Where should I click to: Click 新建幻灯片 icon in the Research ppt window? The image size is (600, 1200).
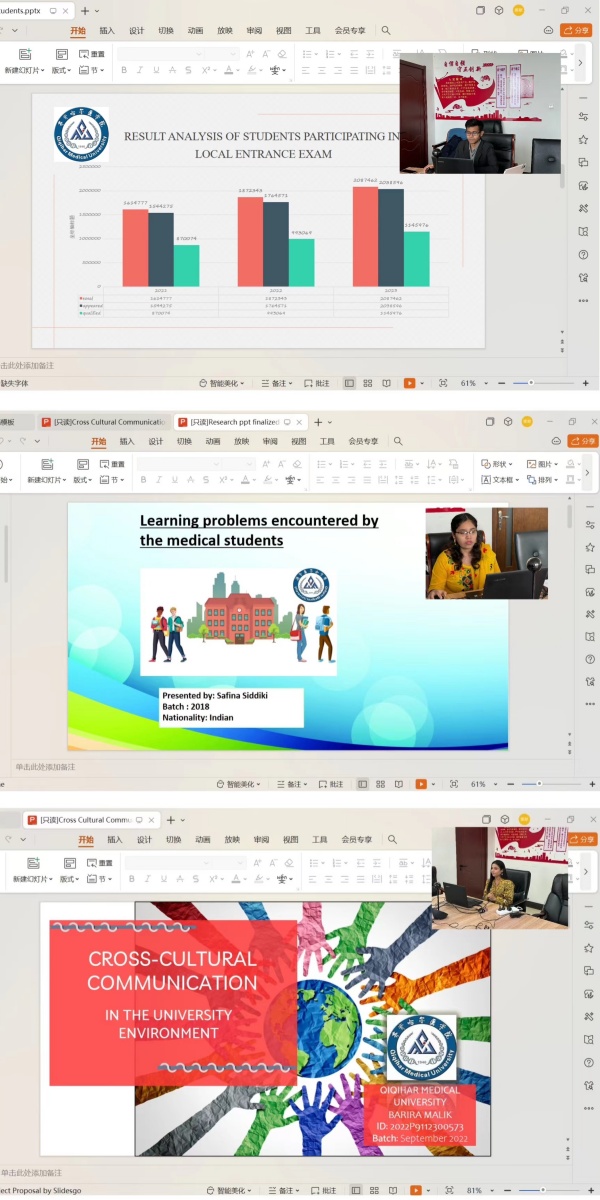pyautogui.click(x=46, y=464)
